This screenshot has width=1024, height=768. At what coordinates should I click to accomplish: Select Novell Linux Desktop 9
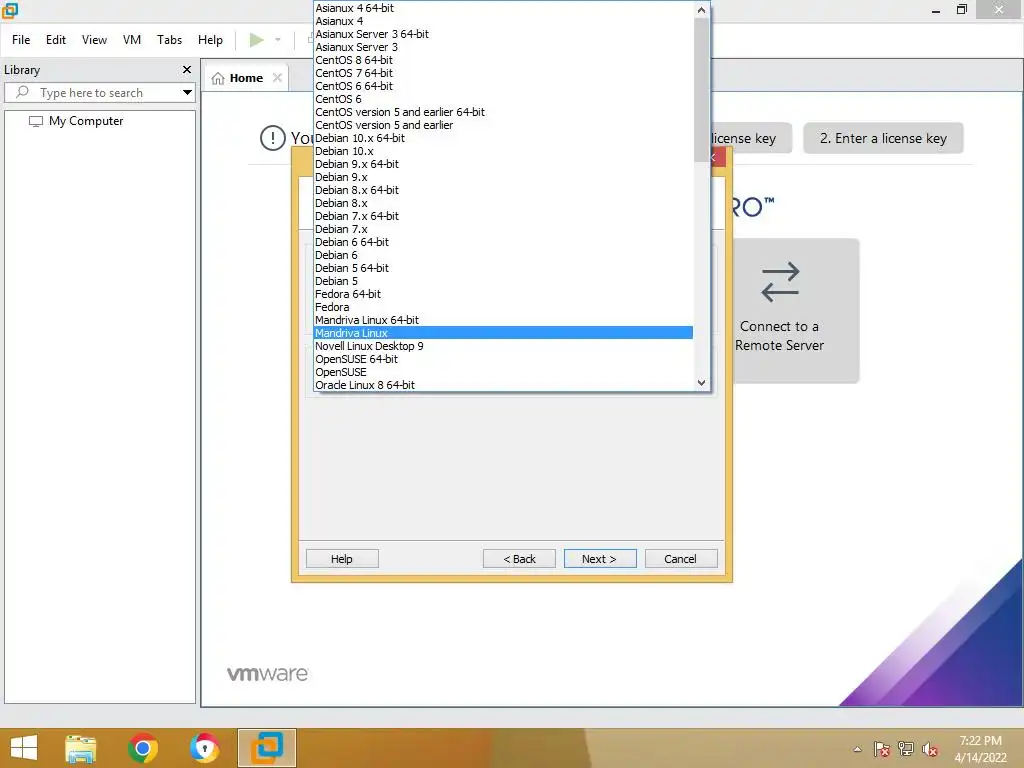[x=503, y=346]
